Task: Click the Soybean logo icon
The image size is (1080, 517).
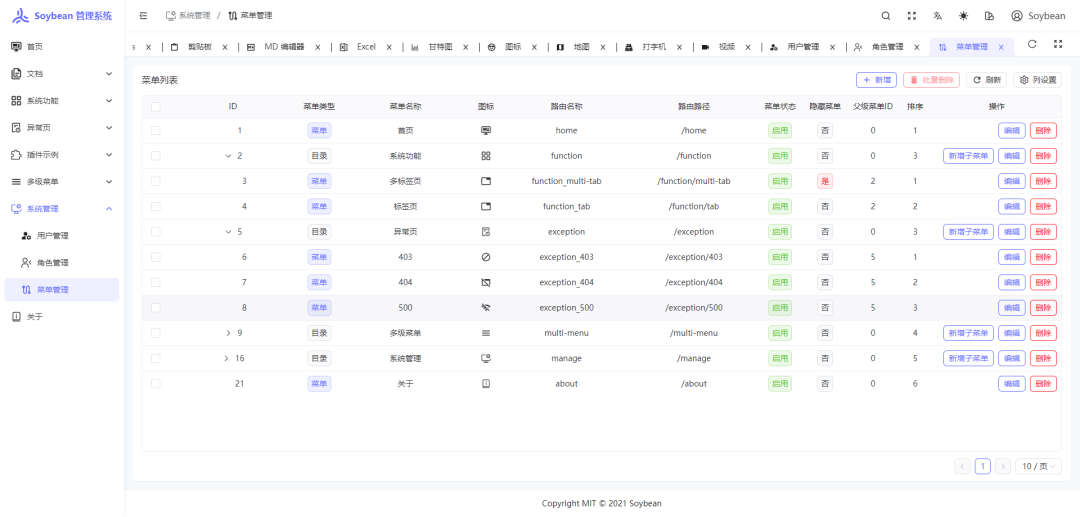Action: coord(20,16)
